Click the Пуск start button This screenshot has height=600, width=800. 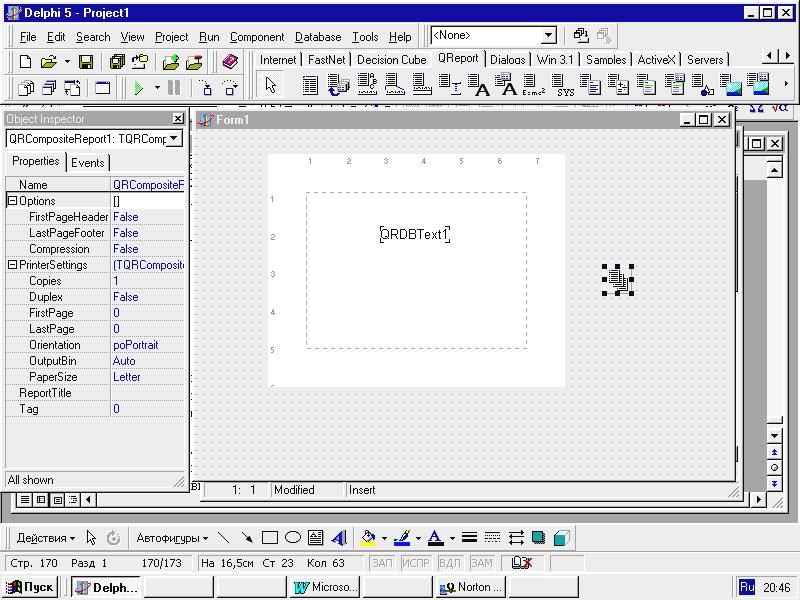click(x=30, y=587)
